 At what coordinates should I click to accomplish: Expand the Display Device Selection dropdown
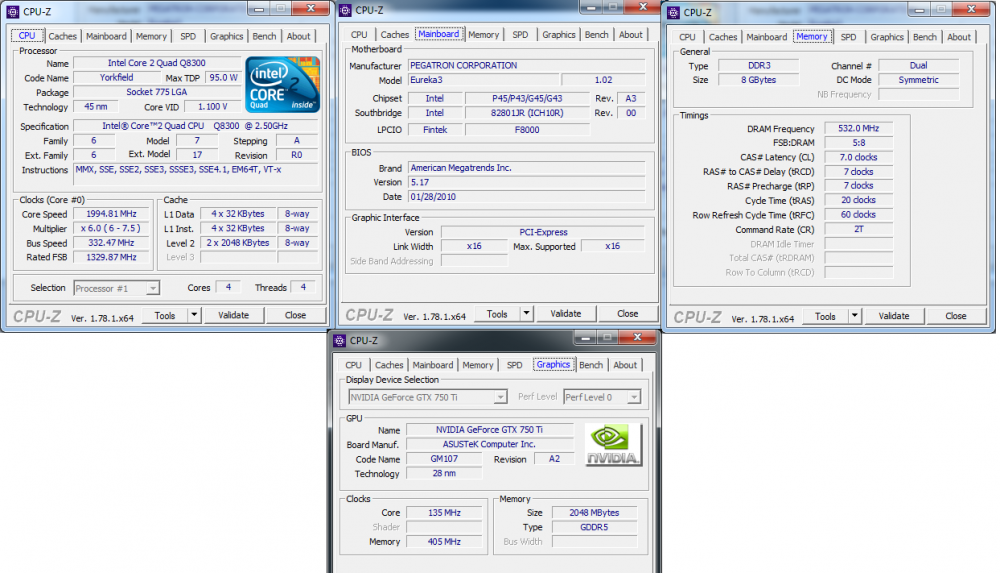click(x=501, y=397)
